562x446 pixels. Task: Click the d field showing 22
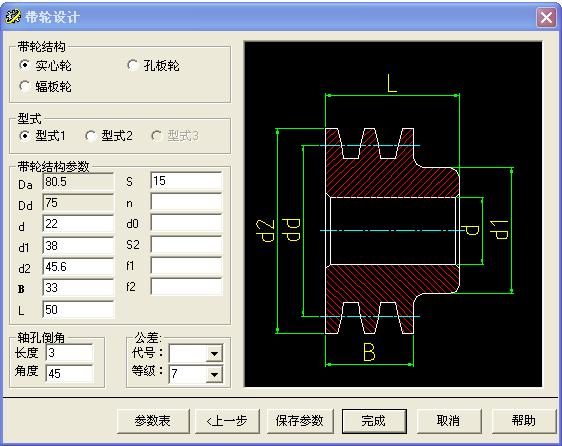(x=78, y=224)
